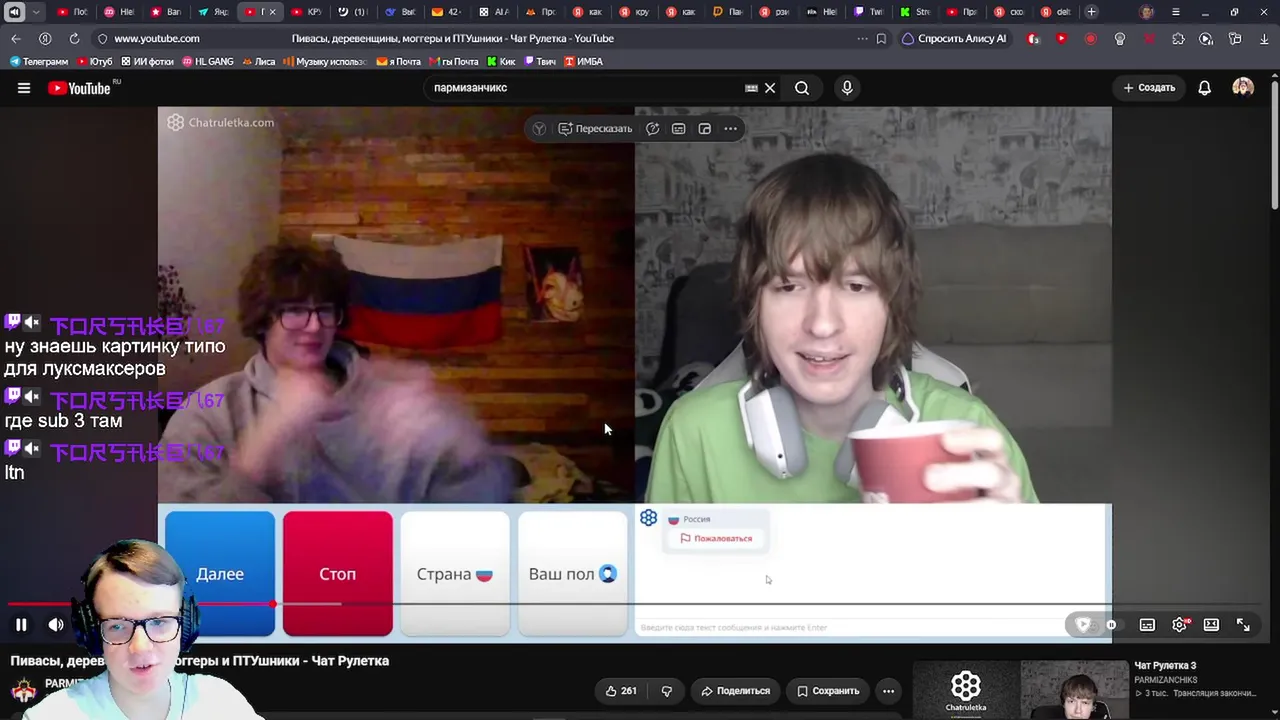This screenshot has width=1280, height=720.
Task: Click the Далее button in Chatruletka
Action: click(220, 574)
